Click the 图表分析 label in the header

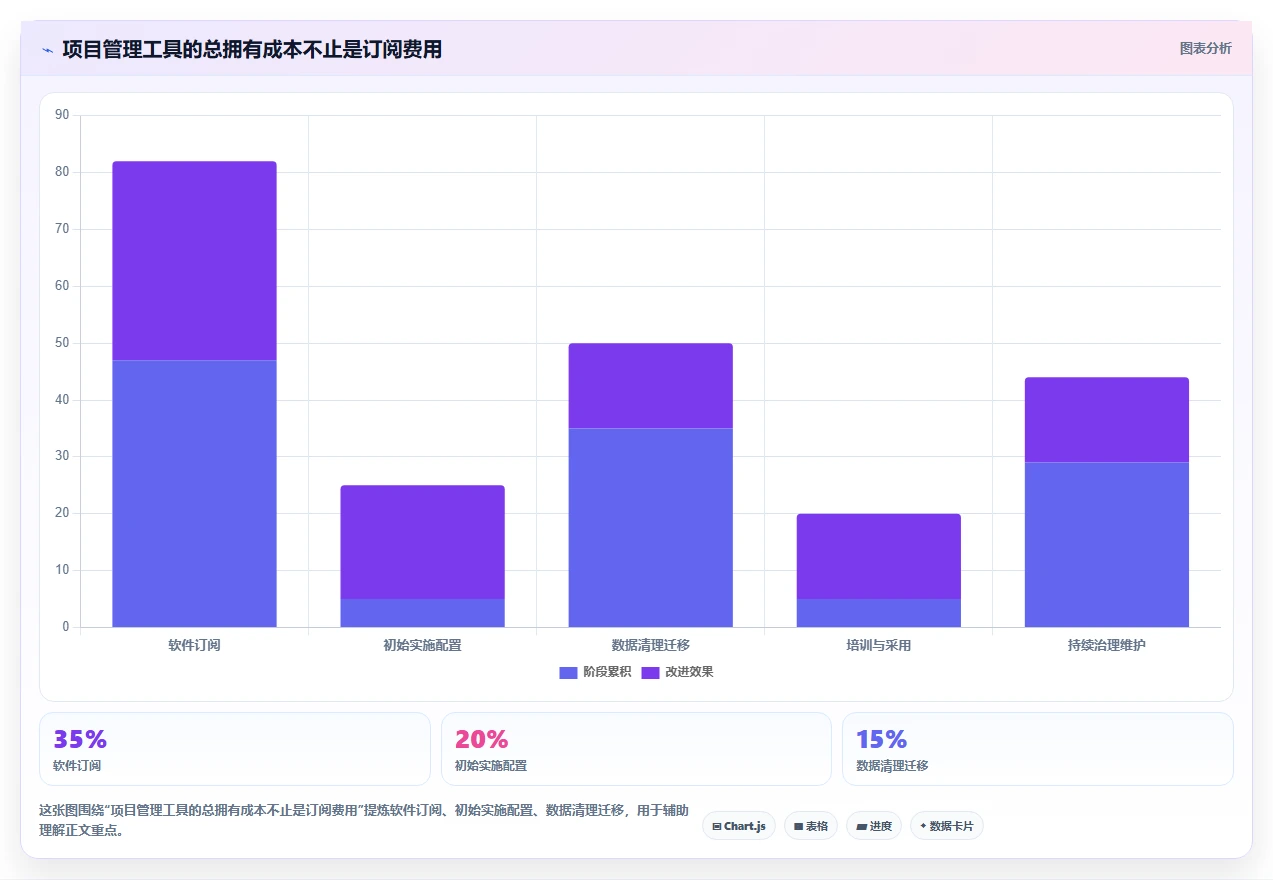[x=1205, y=48]
